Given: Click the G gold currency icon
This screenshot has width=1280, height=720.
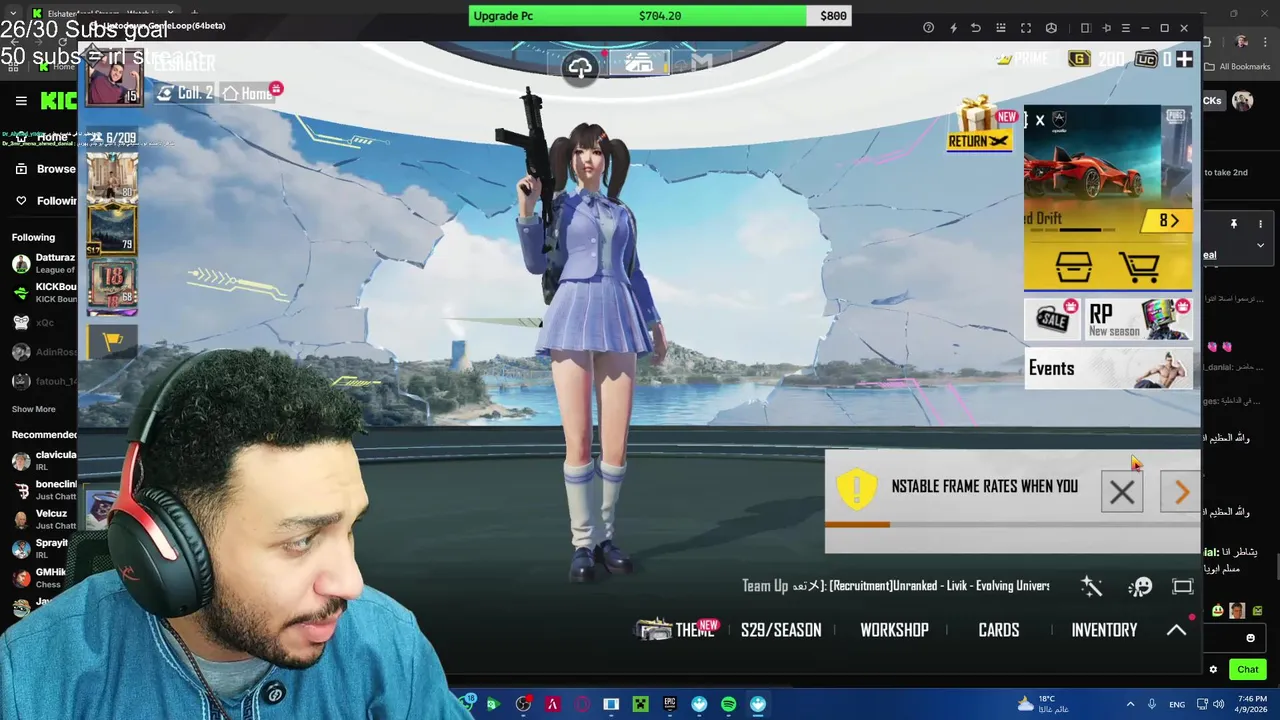Looking at the screenshot, I should pos(1079,59).
